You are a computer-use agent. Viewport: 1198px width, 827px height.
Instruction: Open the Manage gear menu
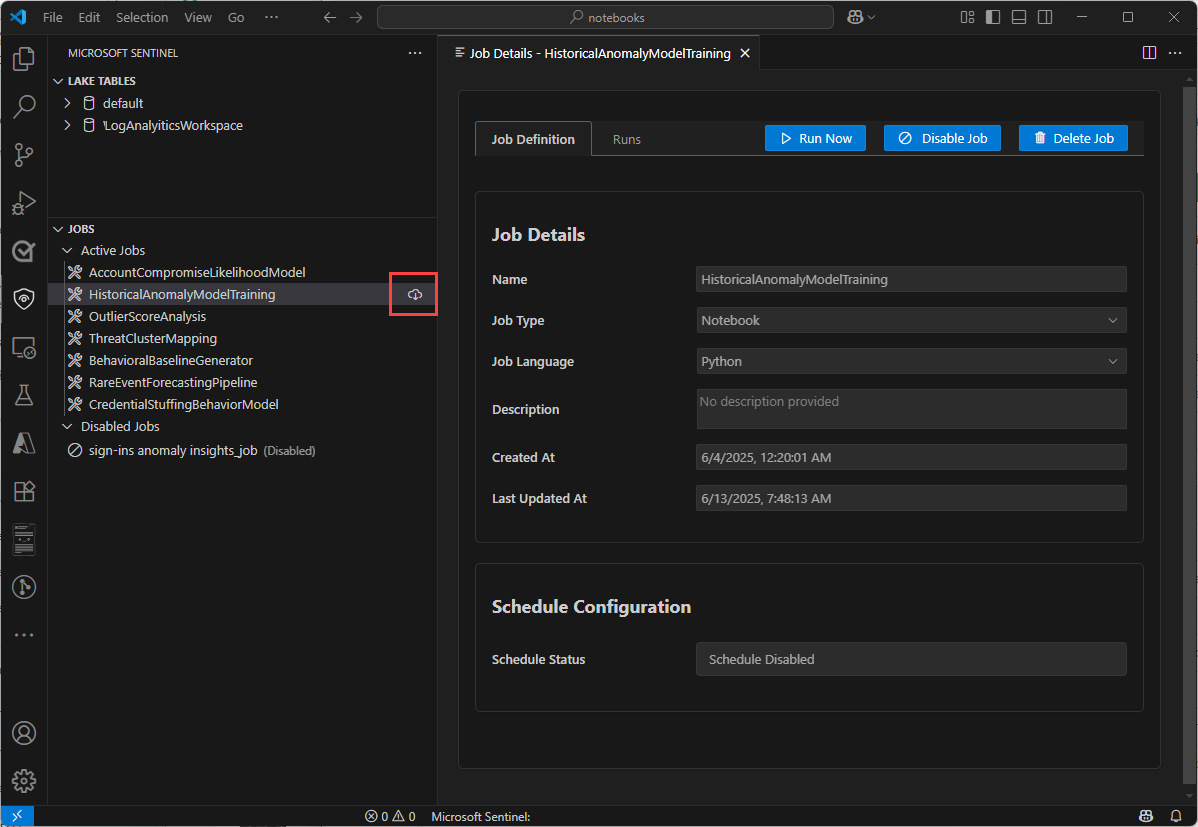pos(24,780)
